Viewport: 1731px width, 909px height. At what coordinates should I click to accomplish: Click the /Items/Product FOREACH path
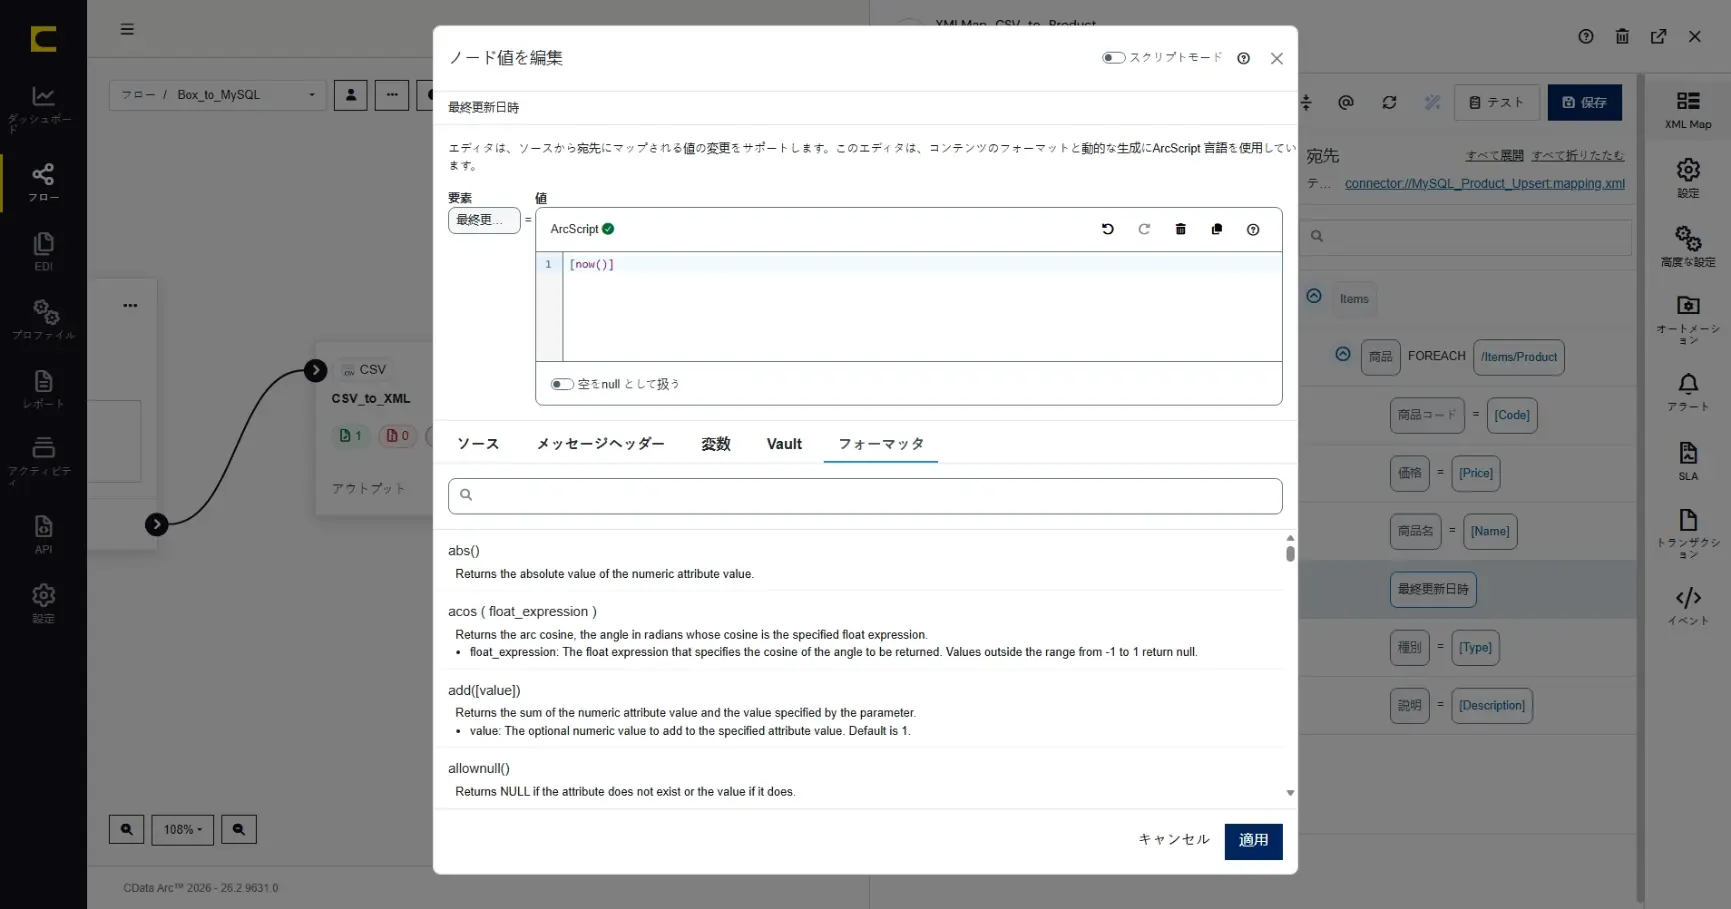[1519, 357]
